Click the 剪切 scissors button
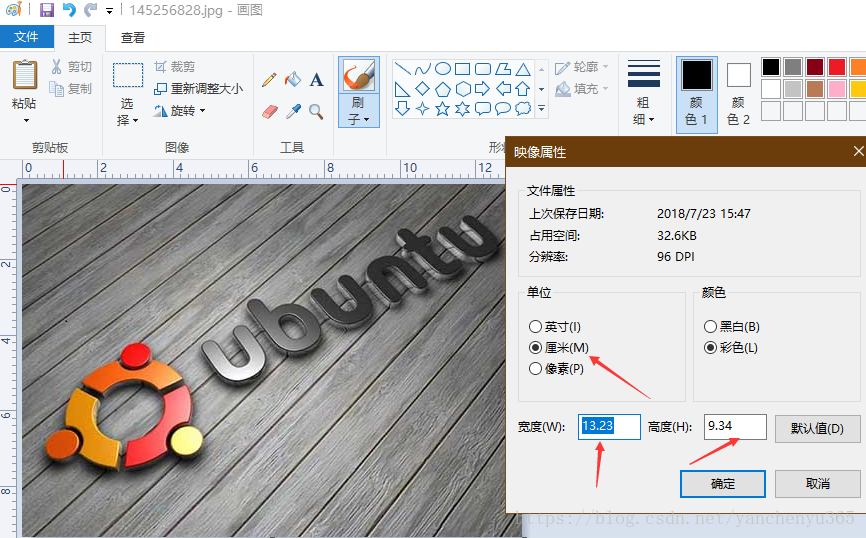 tap(71, 67)
